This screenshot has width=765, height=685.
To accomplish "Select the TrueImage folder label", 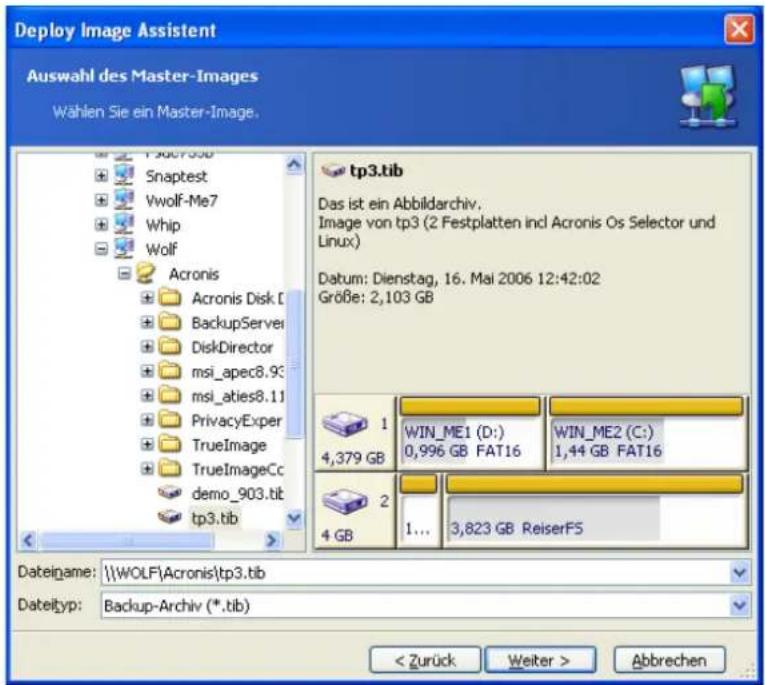I will pyautogui.click(x=229, y=445).
